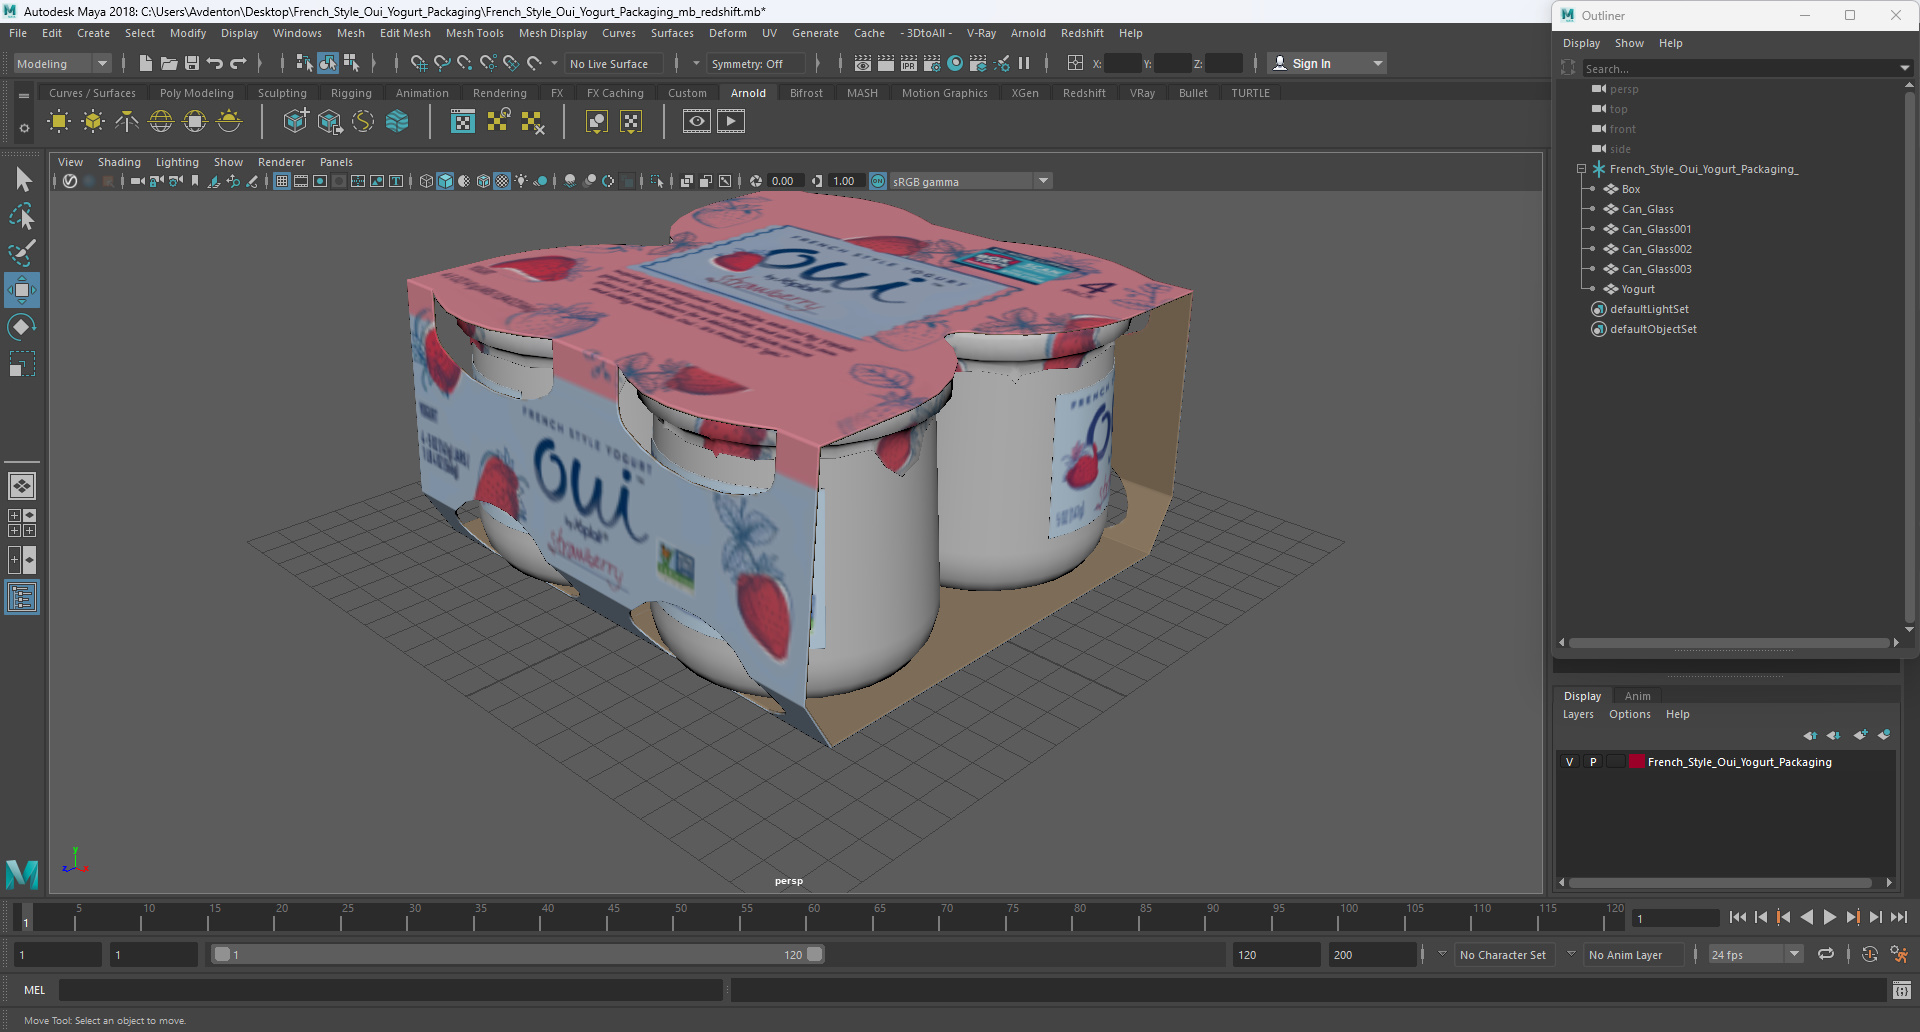
Task: Click the New Scene icon
Action: 146,63
